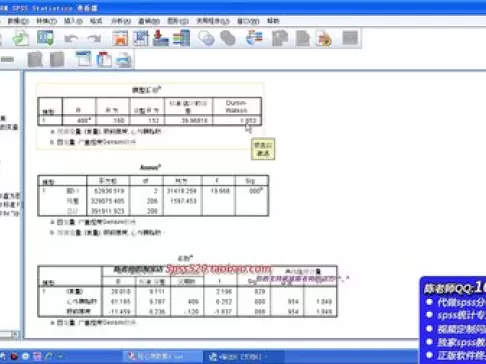Open the Variables icon with colored bars
486x364 pixels.
click(181, 38)
